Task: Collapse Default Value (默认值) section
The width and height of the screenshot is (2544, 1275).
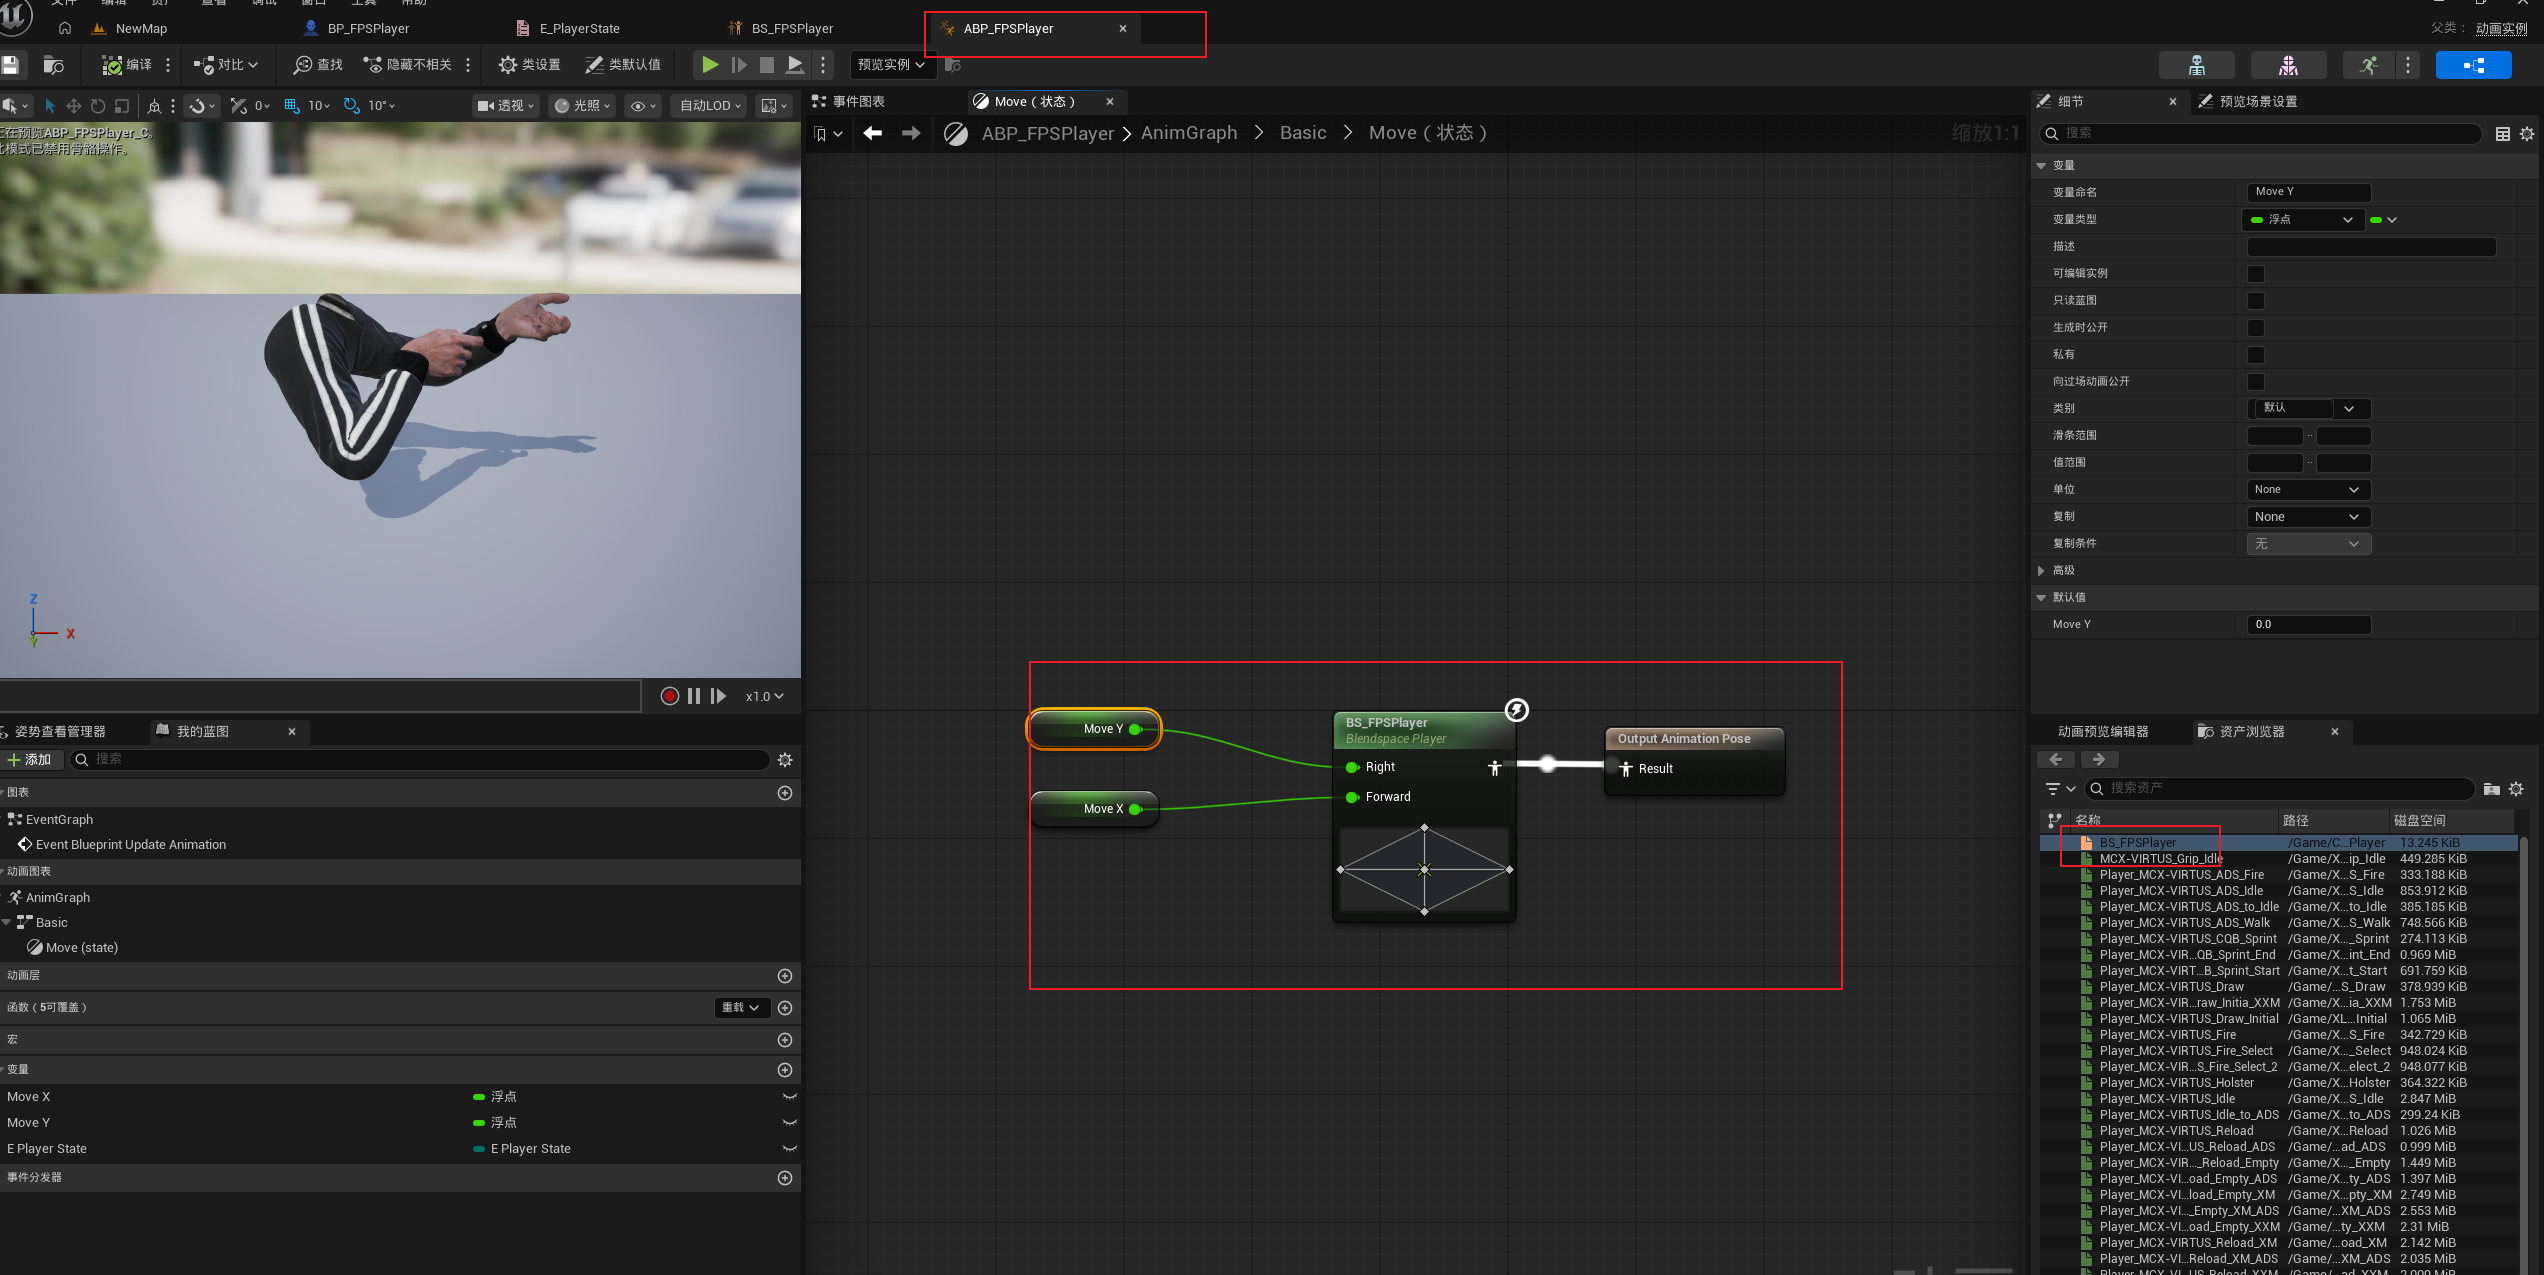Action: point(2041,598)
